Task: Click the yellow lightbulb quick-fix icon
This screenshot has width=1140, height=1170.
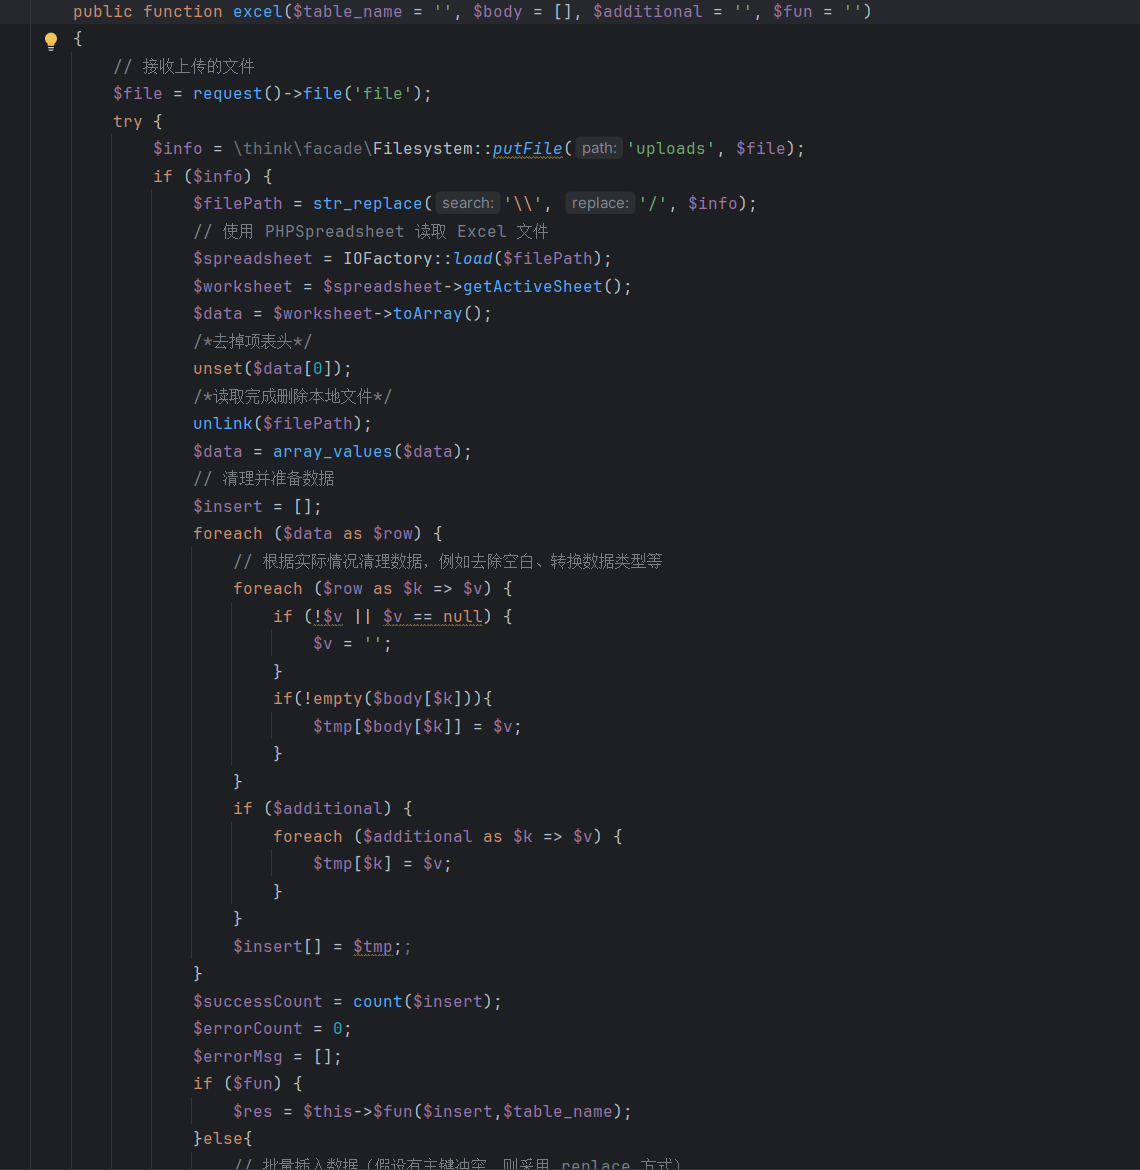Action: 51,41
